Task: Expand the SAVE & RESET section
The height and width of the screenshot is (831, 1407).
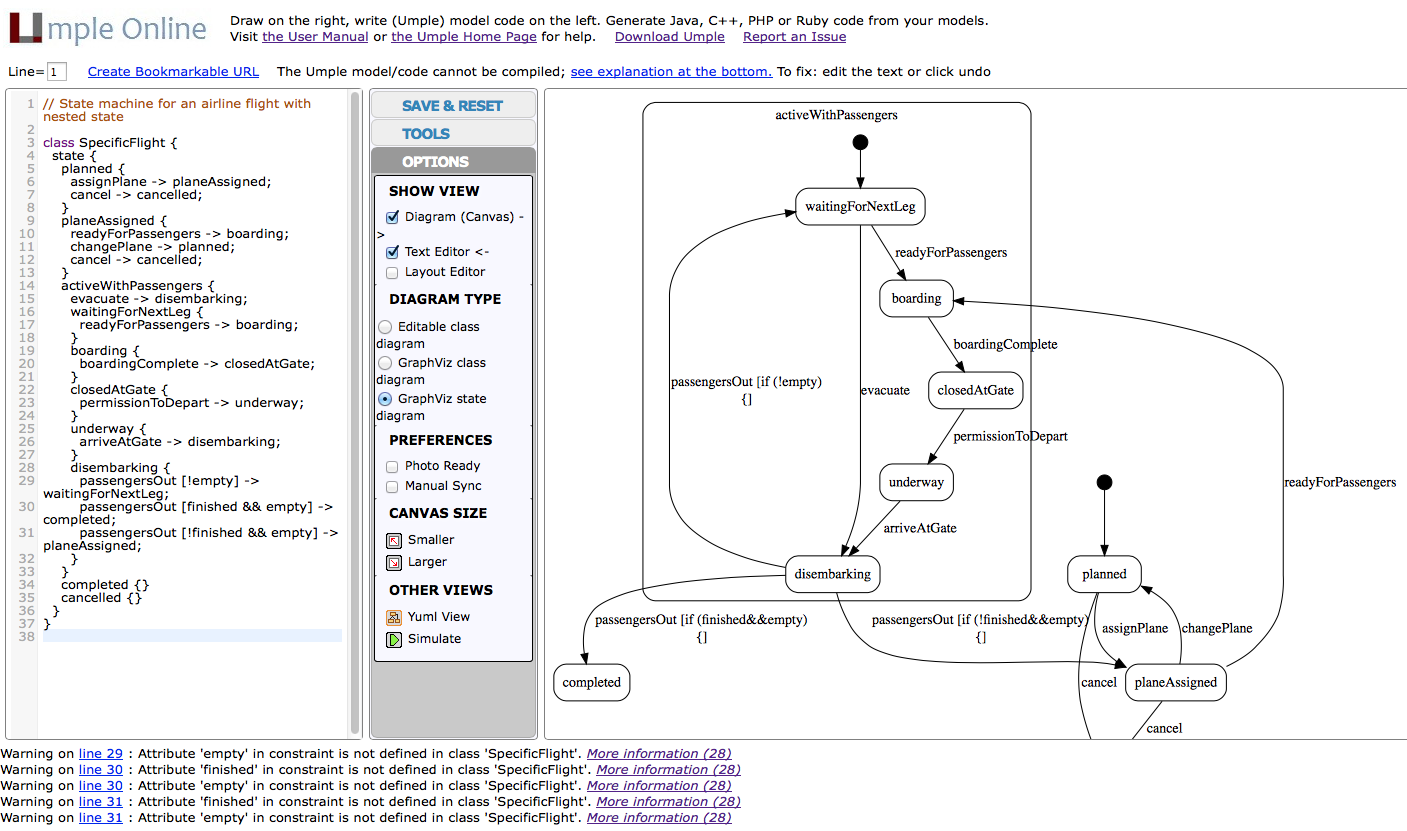Action: coord(453,106)
